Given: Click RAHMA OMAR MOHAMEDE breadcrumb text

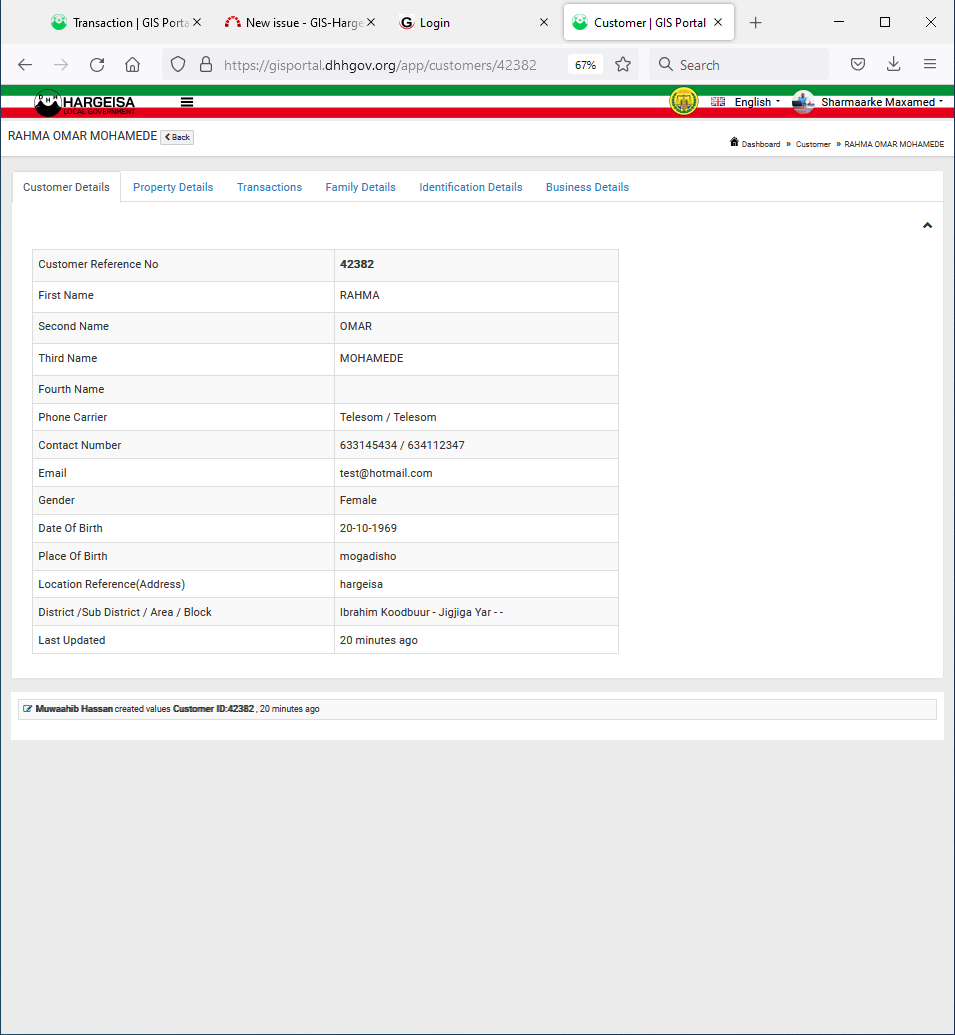Looking at the screenshot, I should (894, 144).
